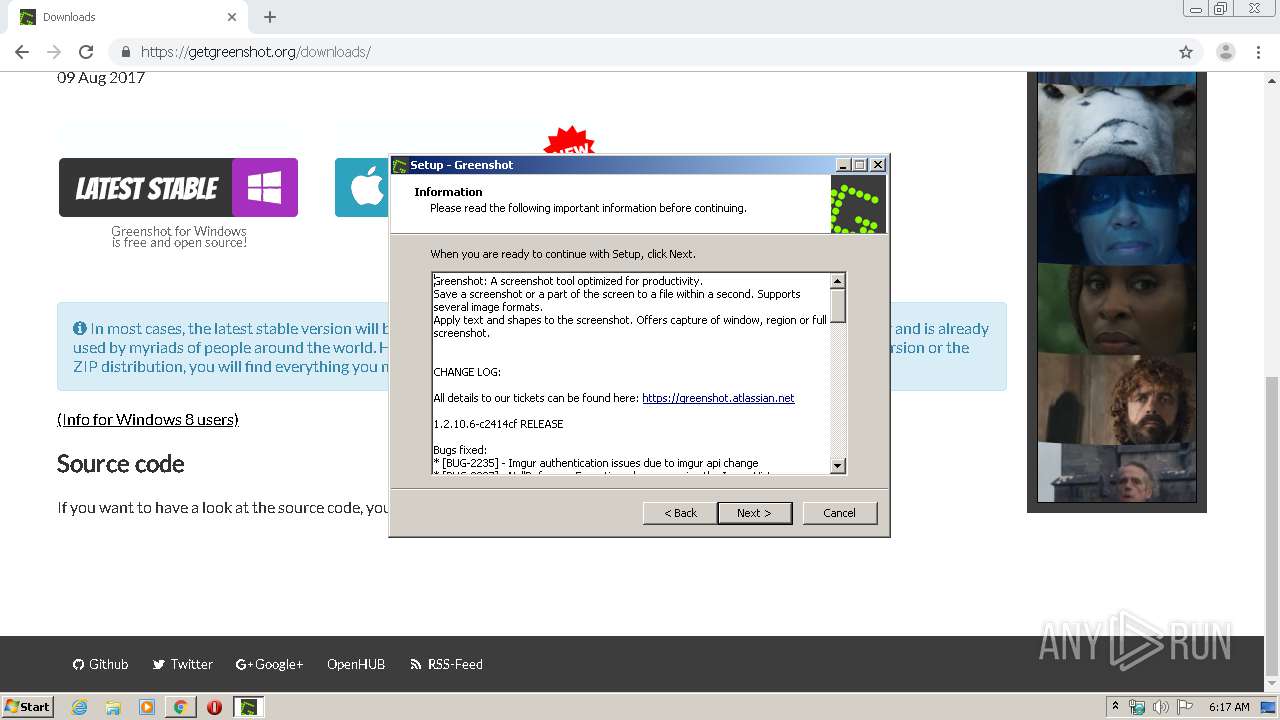This screenshot has height=720, width=1280.
Task: Click the Action Center flag tray icon
Action: pyautogui.click(x=1184, y=707)
